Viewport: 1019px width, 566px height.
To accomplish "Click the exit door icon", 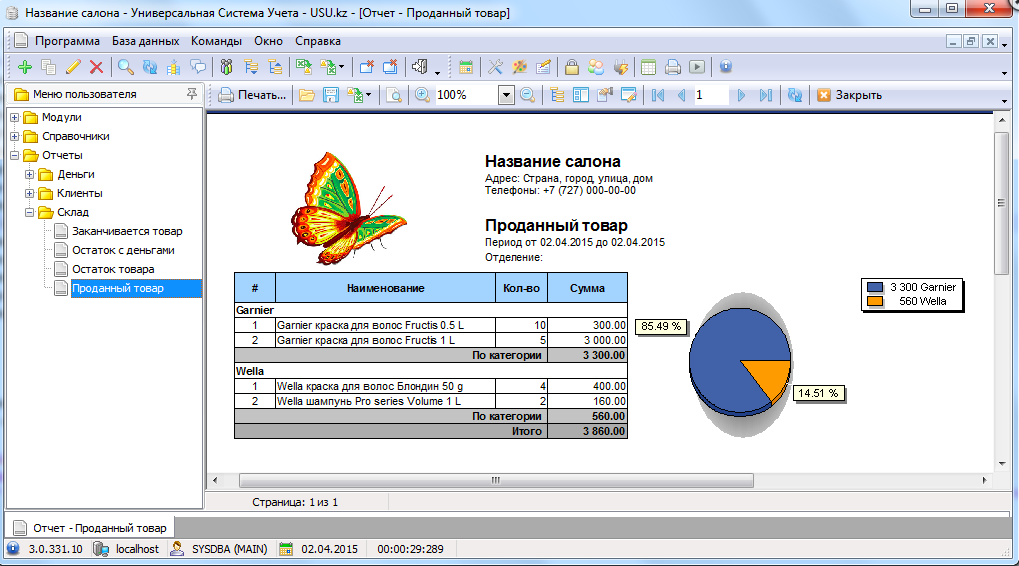I will (x=419, y=67).
